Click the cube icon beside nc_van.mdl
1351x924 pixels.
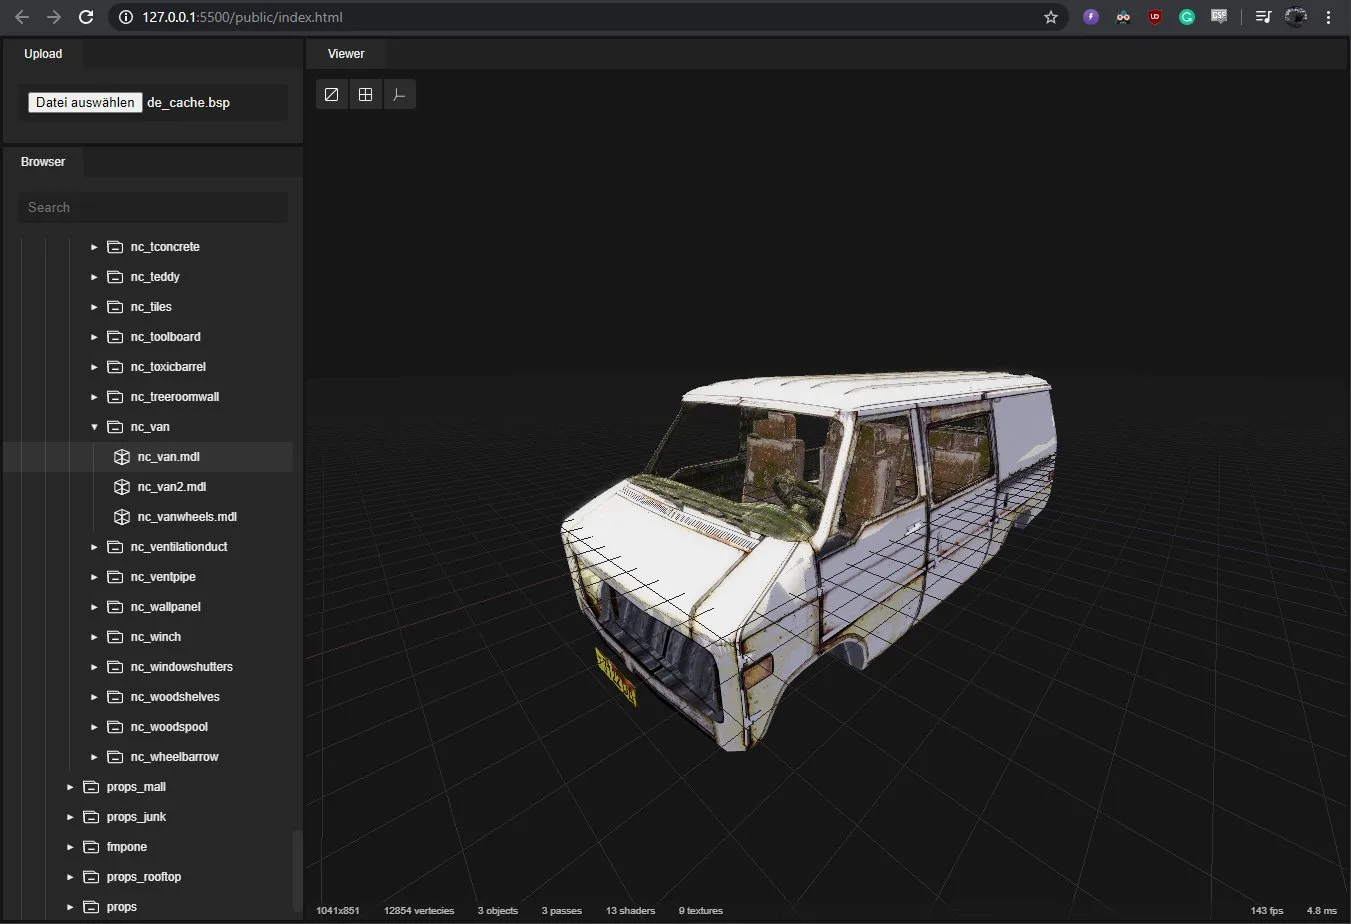[x=122, y=457]
